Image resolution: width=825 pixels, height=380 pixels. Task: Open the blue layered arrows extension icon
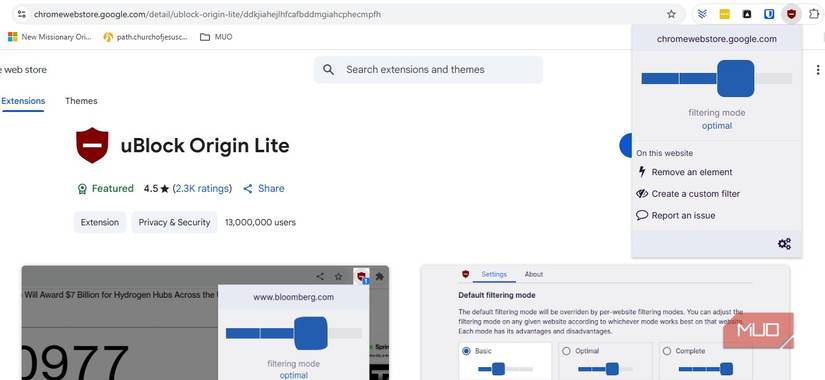point(702,14)
